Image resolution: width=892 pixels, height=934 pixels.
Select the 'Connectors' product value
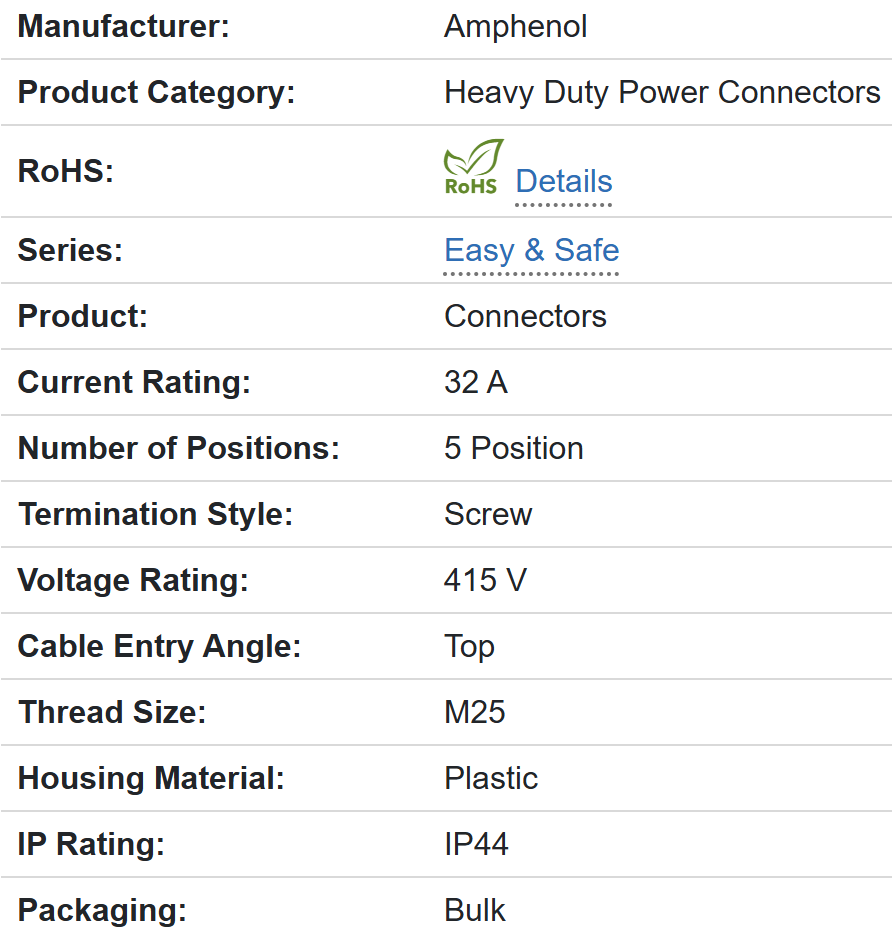click(525, 316)
